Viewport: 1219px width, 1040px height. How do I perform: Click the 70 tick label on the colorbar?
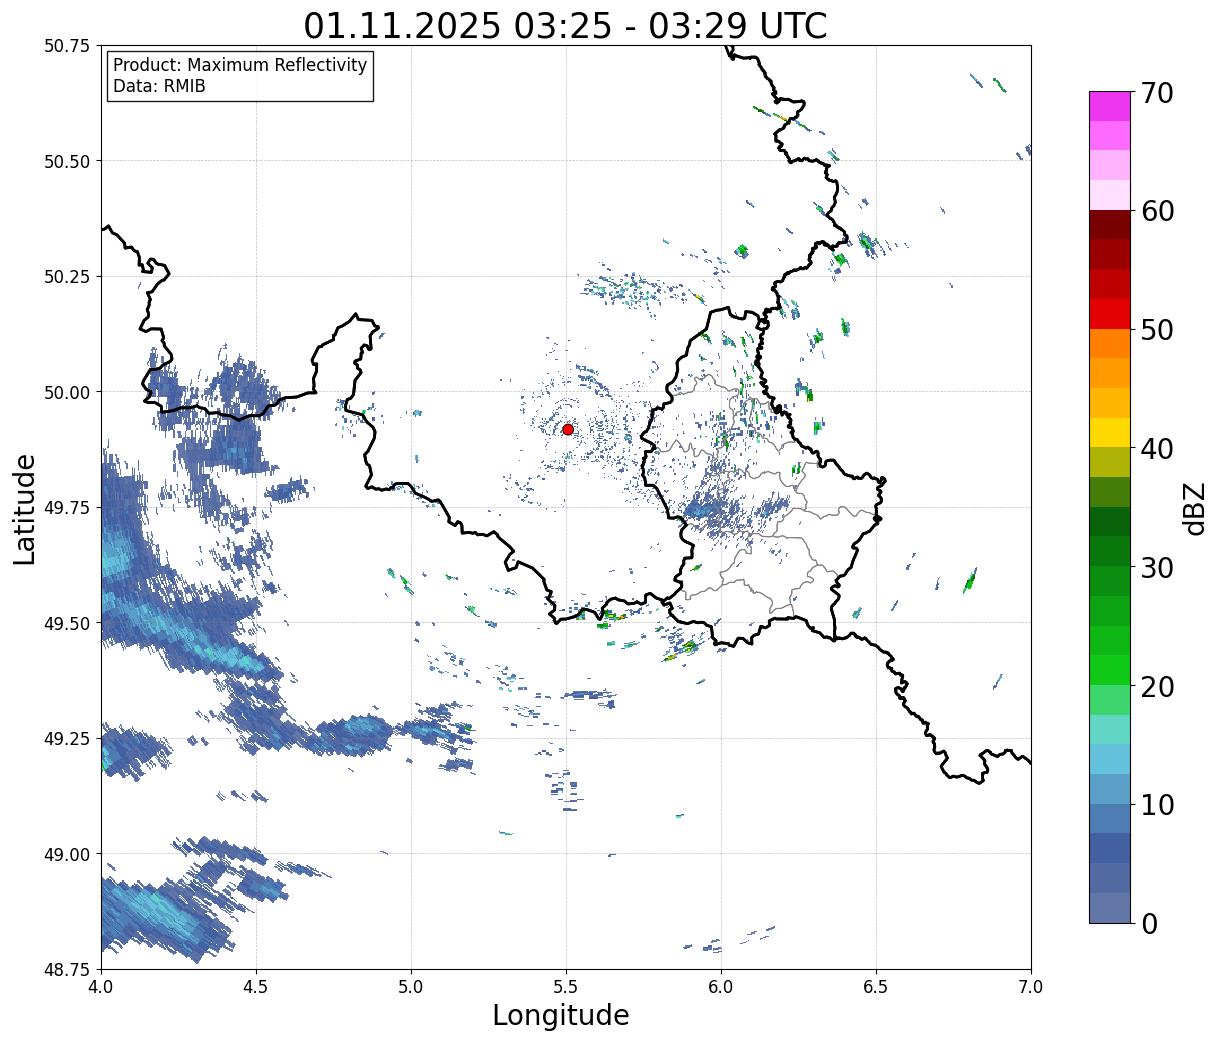1157,93
